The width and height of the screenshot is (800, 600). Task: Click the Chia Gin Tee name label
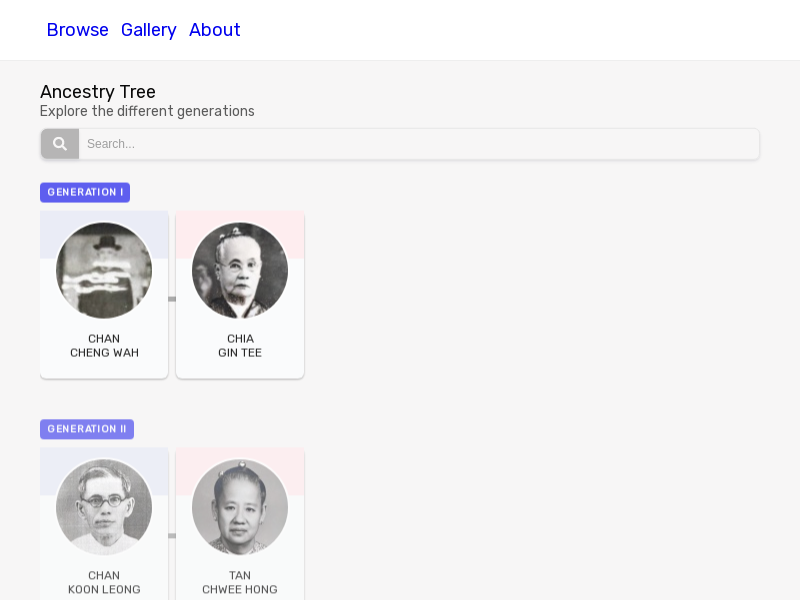pyautogui.click(x=240, y=345)
